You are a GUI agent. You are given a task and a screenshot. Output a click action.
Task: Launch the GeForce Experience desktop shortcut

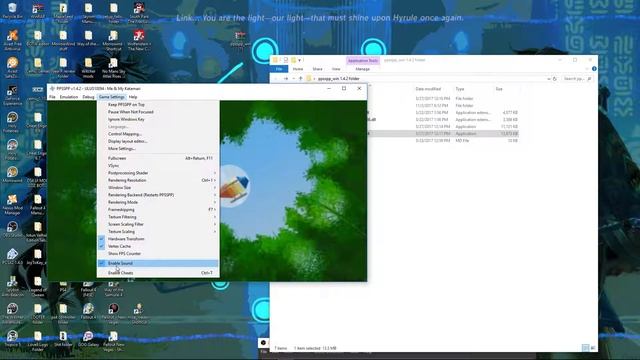[12, 95]
